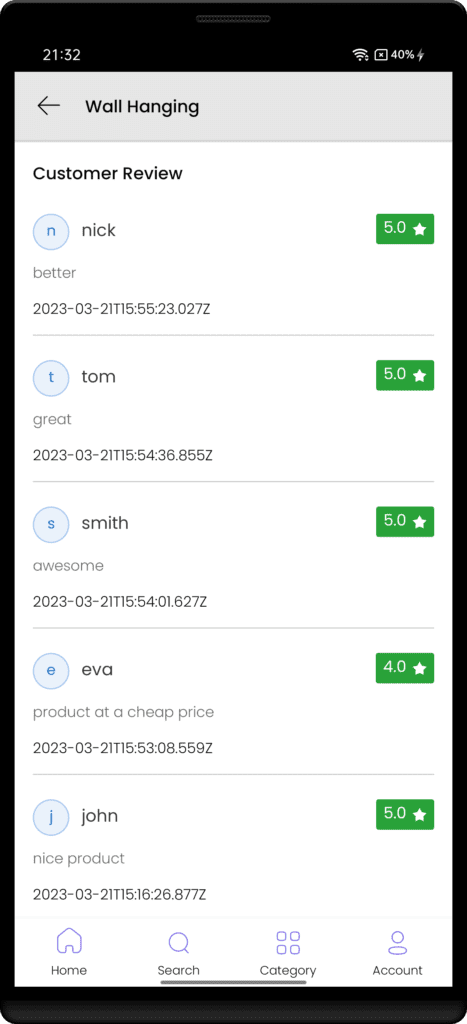Tap john's avatar icon
Screen dimensions: 467x1024
pos(51,816)
